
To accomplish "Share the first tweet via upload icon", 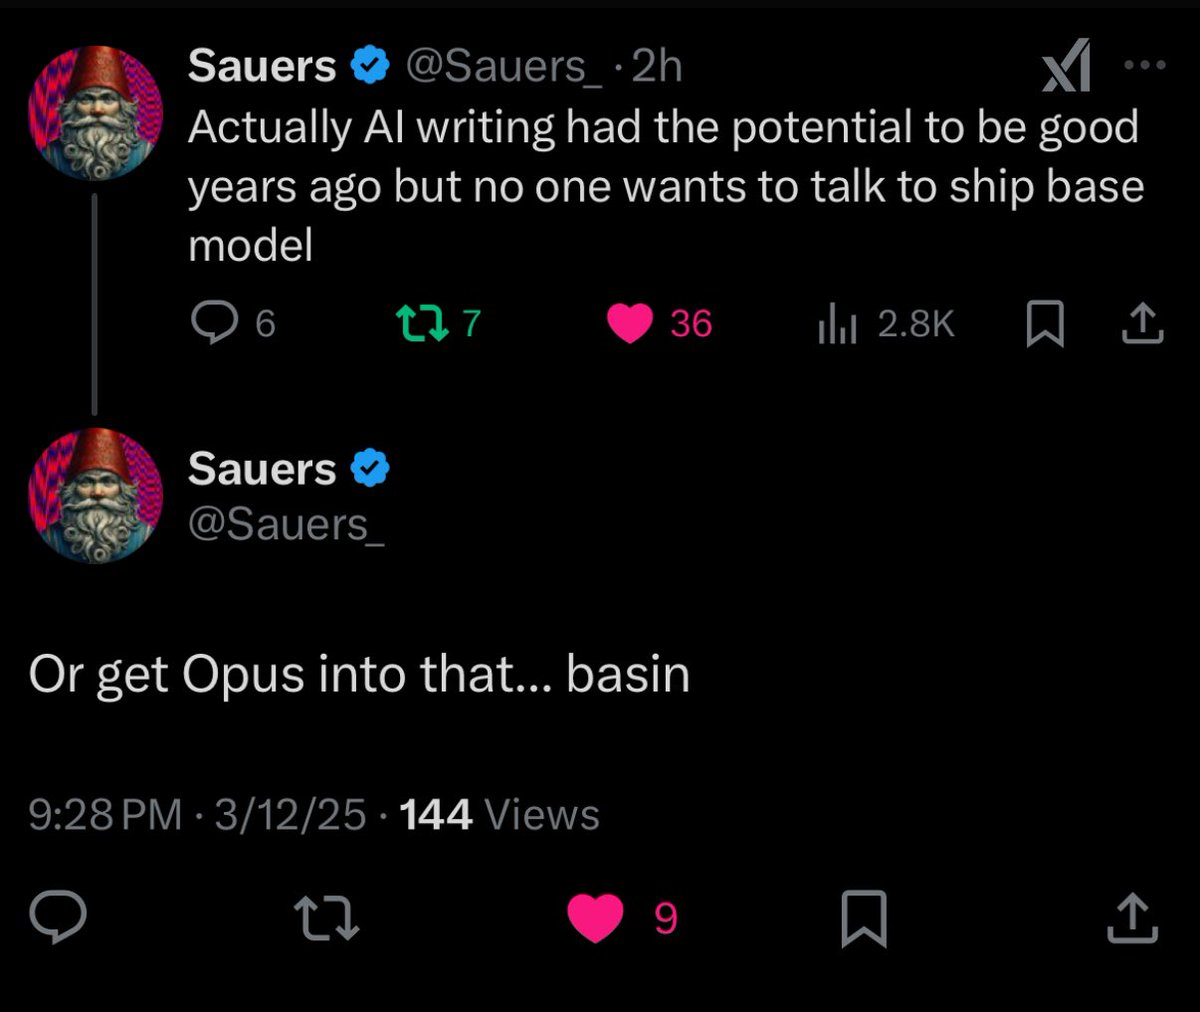I will (x=1143, y=324).
